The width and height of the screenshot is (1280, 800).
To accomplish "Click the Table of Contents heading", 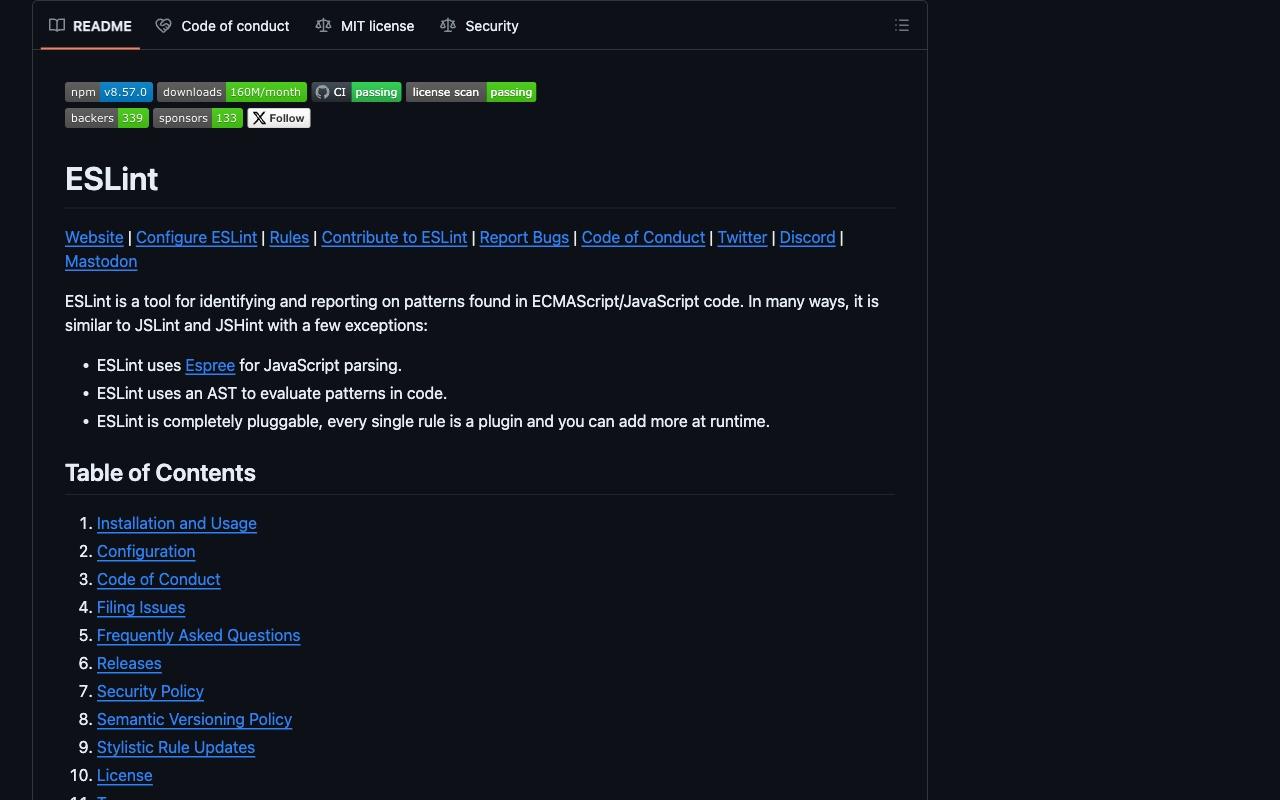I will coord(160,473).
